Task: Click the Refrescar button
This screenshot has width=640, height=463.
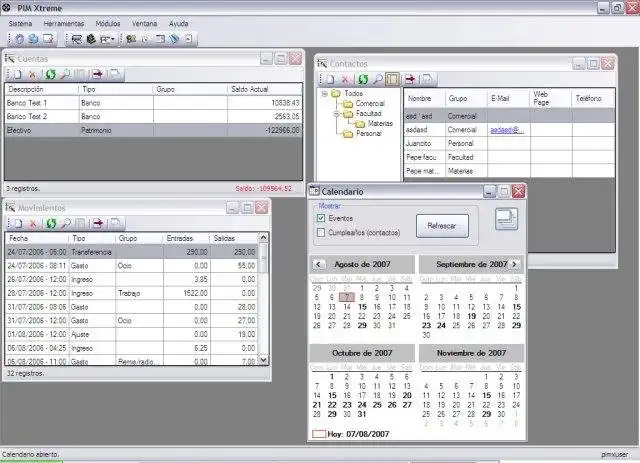Action: pos(442,226)
